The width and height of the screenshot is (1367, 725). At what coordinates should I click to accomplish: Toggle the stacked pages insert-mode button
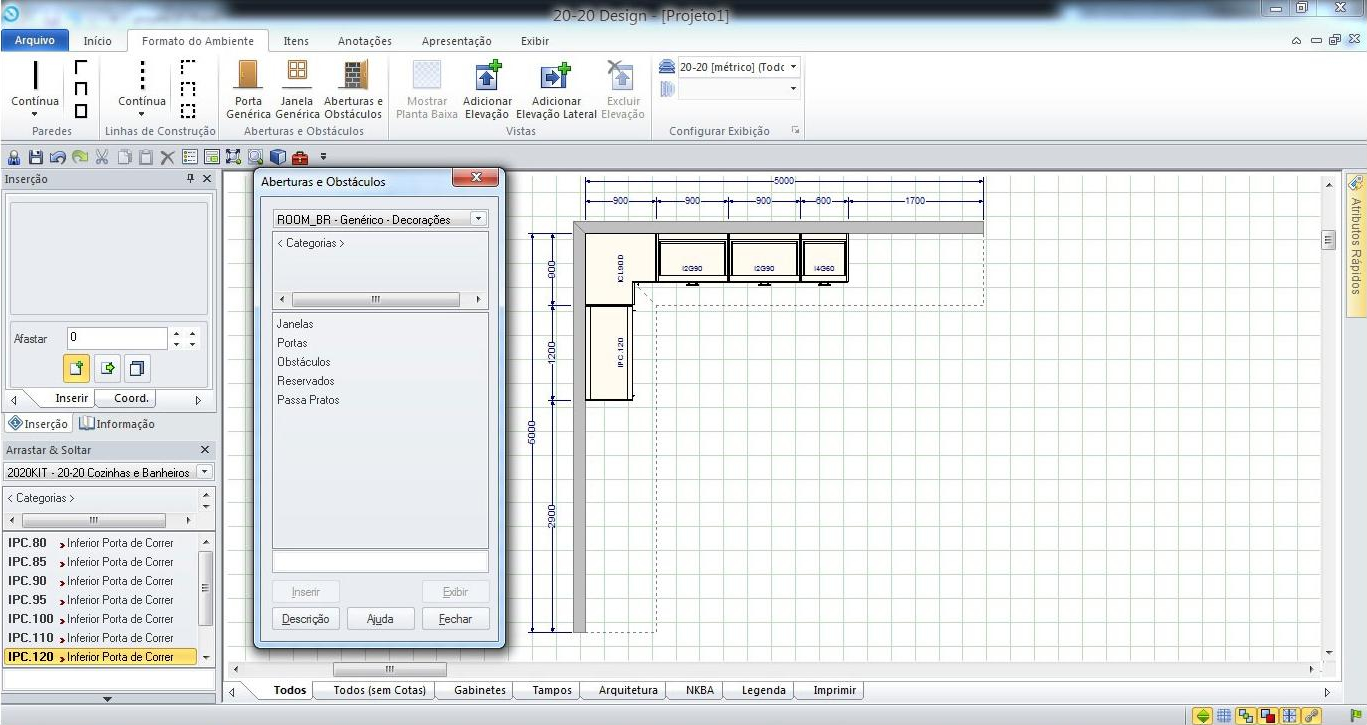(137, 368)
